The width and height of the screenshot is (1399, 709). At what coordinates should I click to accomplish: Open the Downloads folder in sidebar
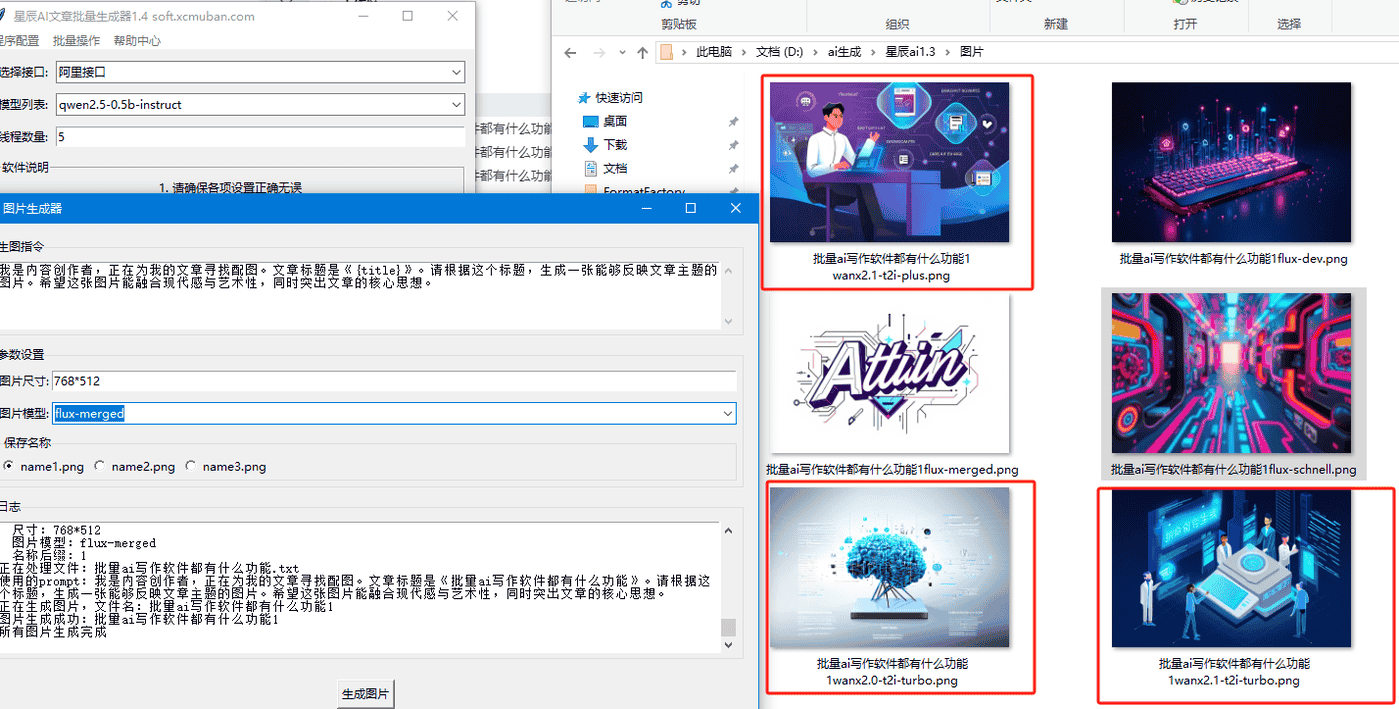[x=591, y=145]
